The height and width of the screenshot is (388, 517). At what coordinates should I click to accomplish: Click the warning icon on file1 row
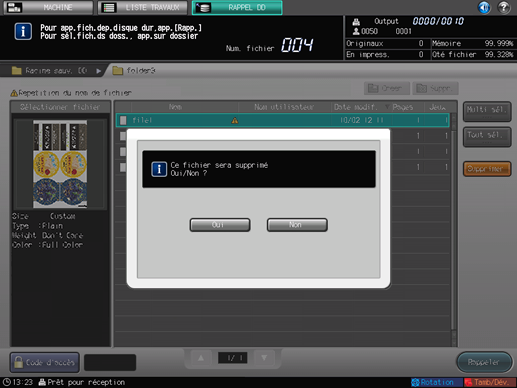coord(235,120)
